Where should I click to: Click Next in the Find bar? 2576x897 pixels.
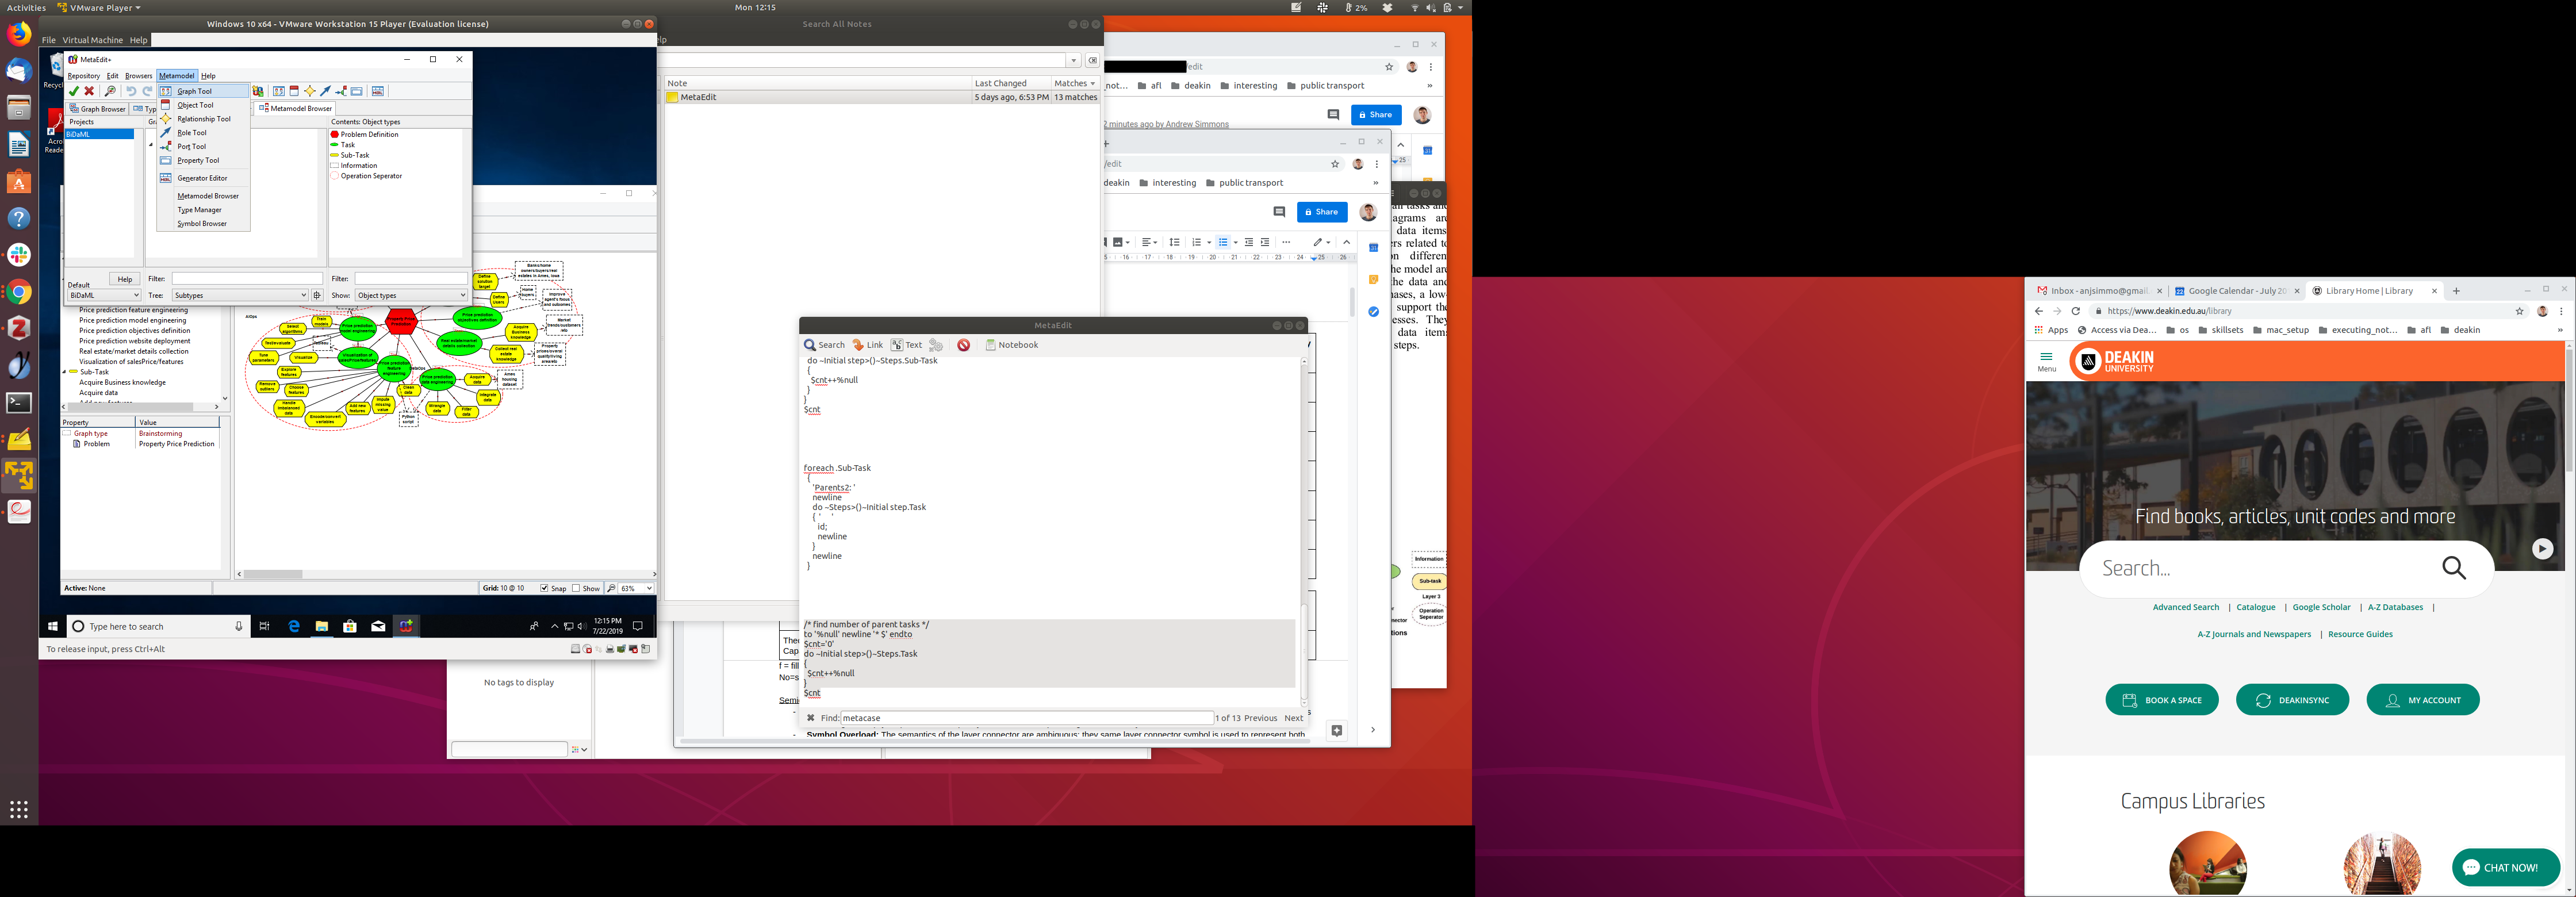[x=1293, y=718]
